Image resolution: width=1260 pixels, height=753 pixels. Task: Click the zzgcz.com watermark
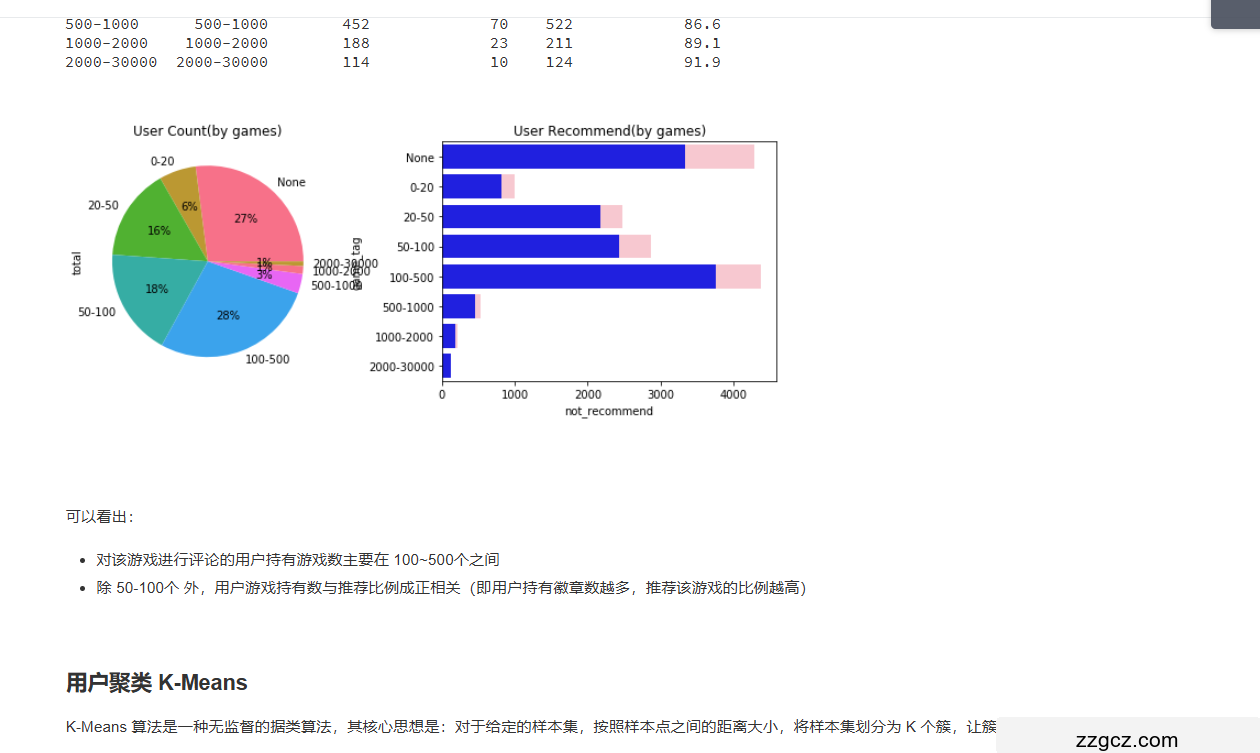(x=1127, y=740)
